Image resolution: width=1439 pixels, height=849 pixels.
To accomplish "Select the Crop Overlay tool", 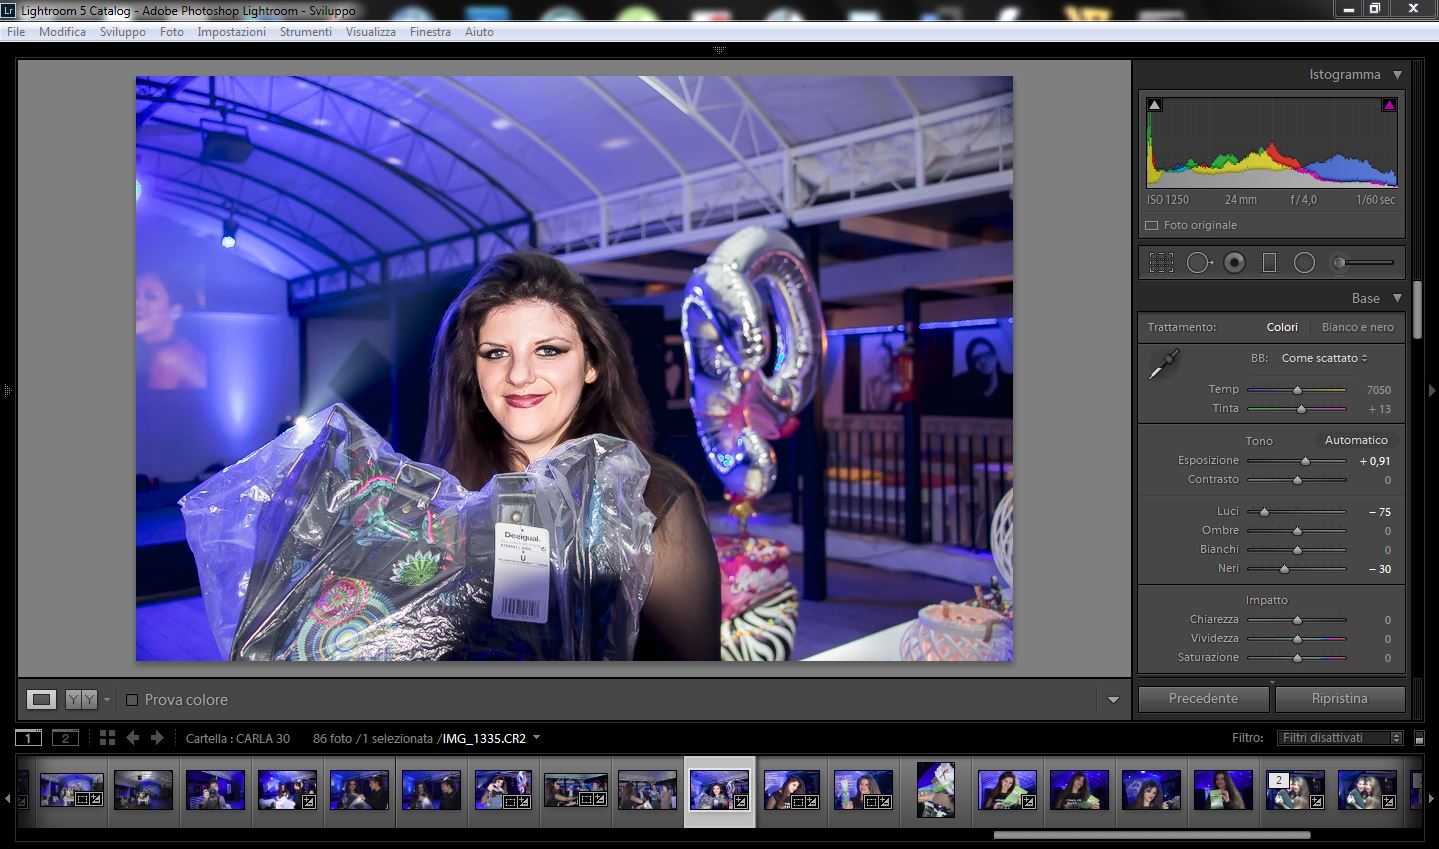I will 1161,262.
